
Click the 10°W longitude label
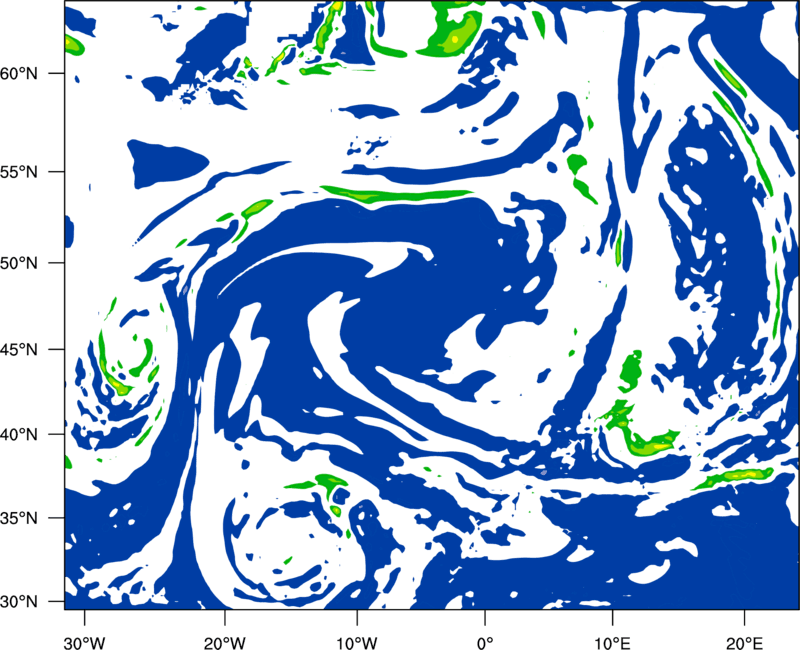356,643
